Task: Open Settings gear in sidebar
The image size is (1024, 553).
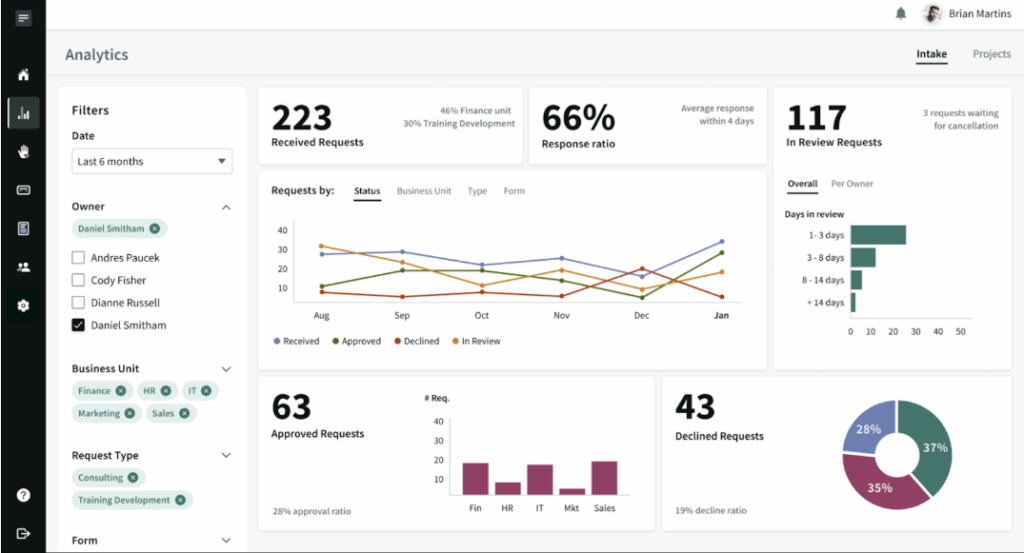Action: [x=23, y=305]
